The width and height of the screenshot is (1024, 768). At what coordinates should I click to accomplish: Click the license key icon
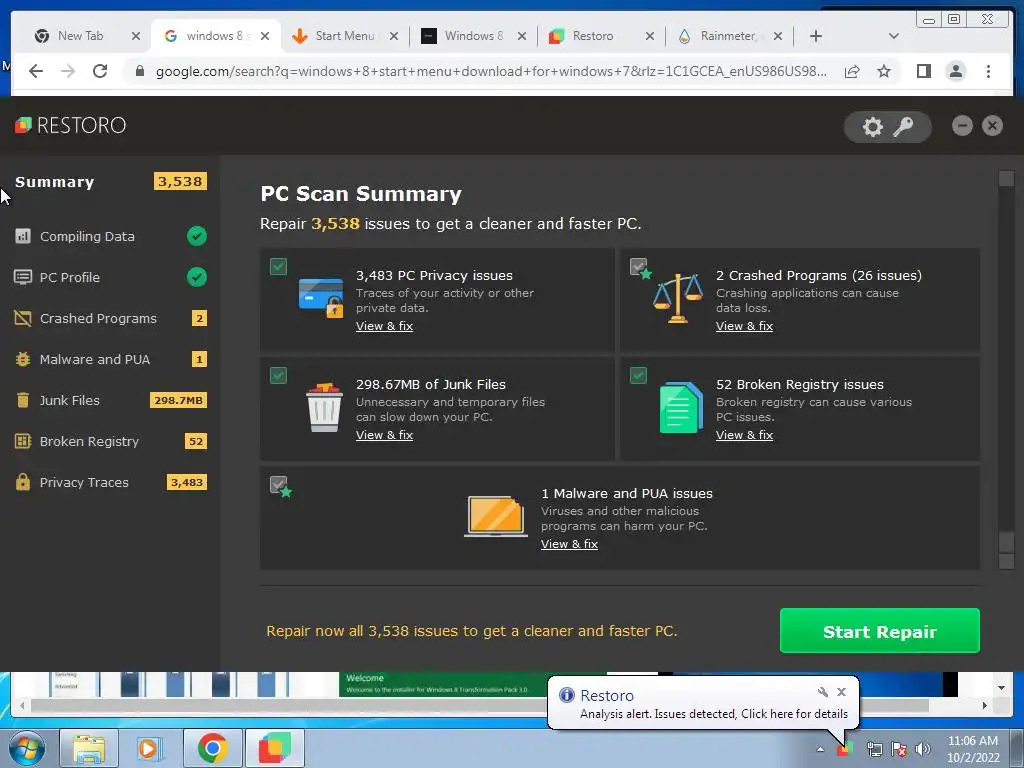903,127
